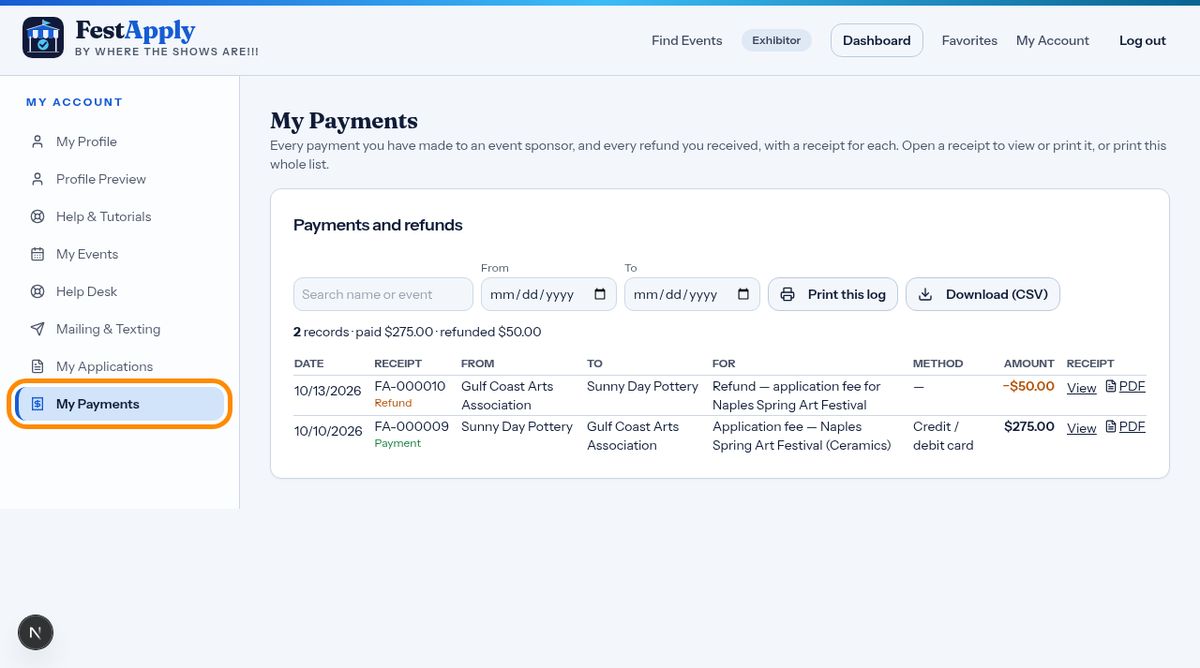Open the Dashboard nav item
Image resolution: width=1200 pixels, height=668 pixels.
876,41
